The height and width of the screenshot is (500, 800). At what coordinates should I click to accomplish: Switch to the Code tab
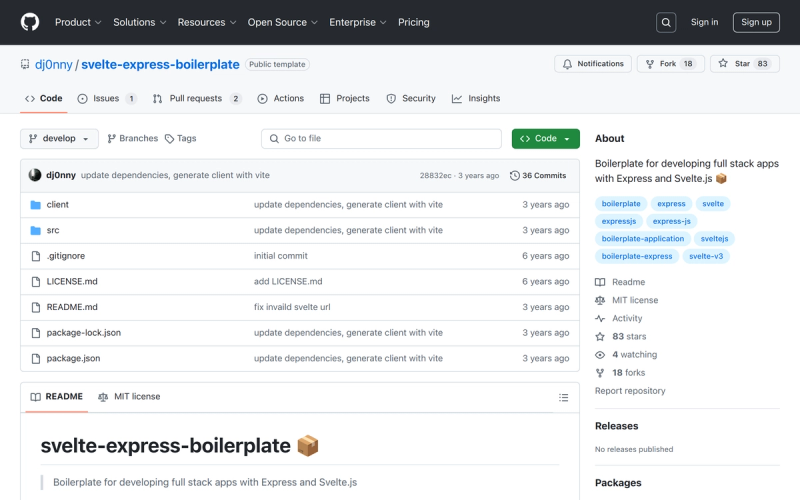(x=44, y=98)
